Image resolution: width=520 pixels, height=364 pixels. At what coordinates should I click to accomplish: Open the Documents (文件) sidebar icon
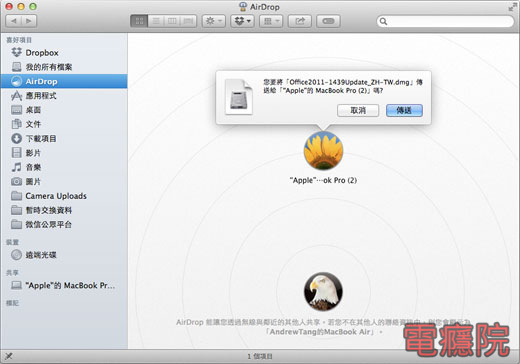point(16,124)
